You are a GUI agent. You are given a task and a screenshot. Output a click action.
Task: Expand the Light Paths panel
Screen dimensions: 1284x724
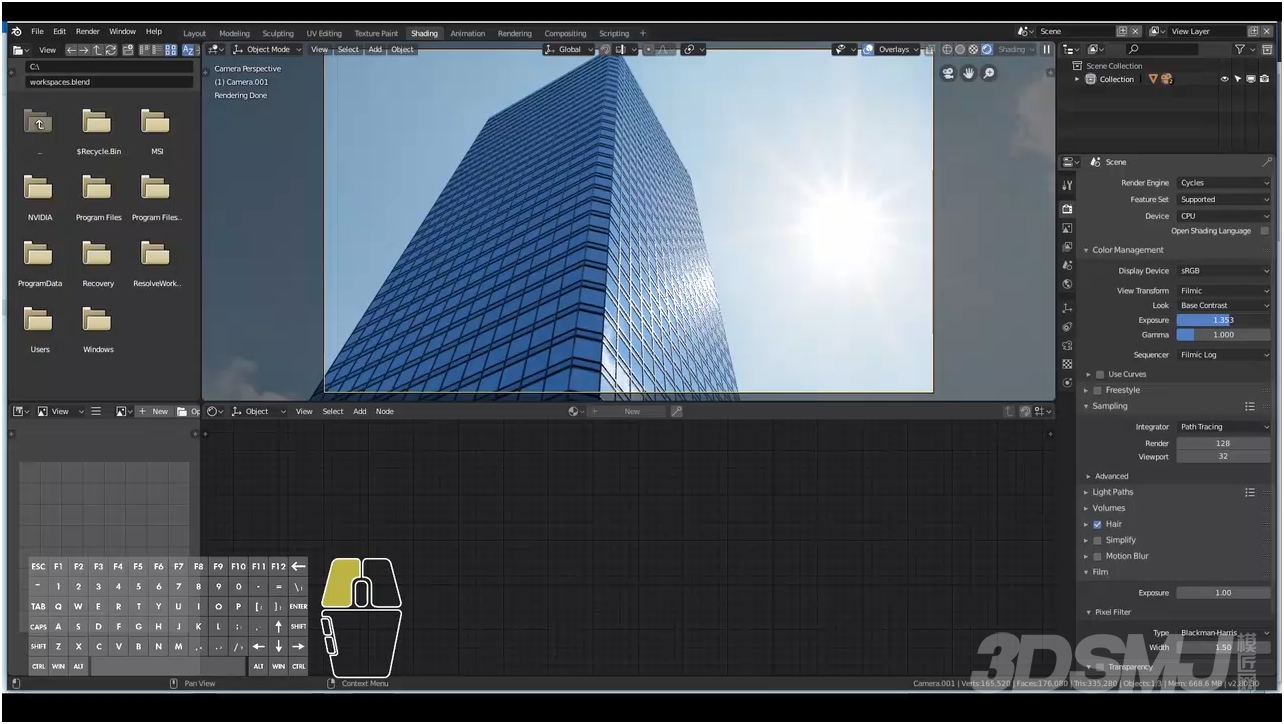[1112, 492]
